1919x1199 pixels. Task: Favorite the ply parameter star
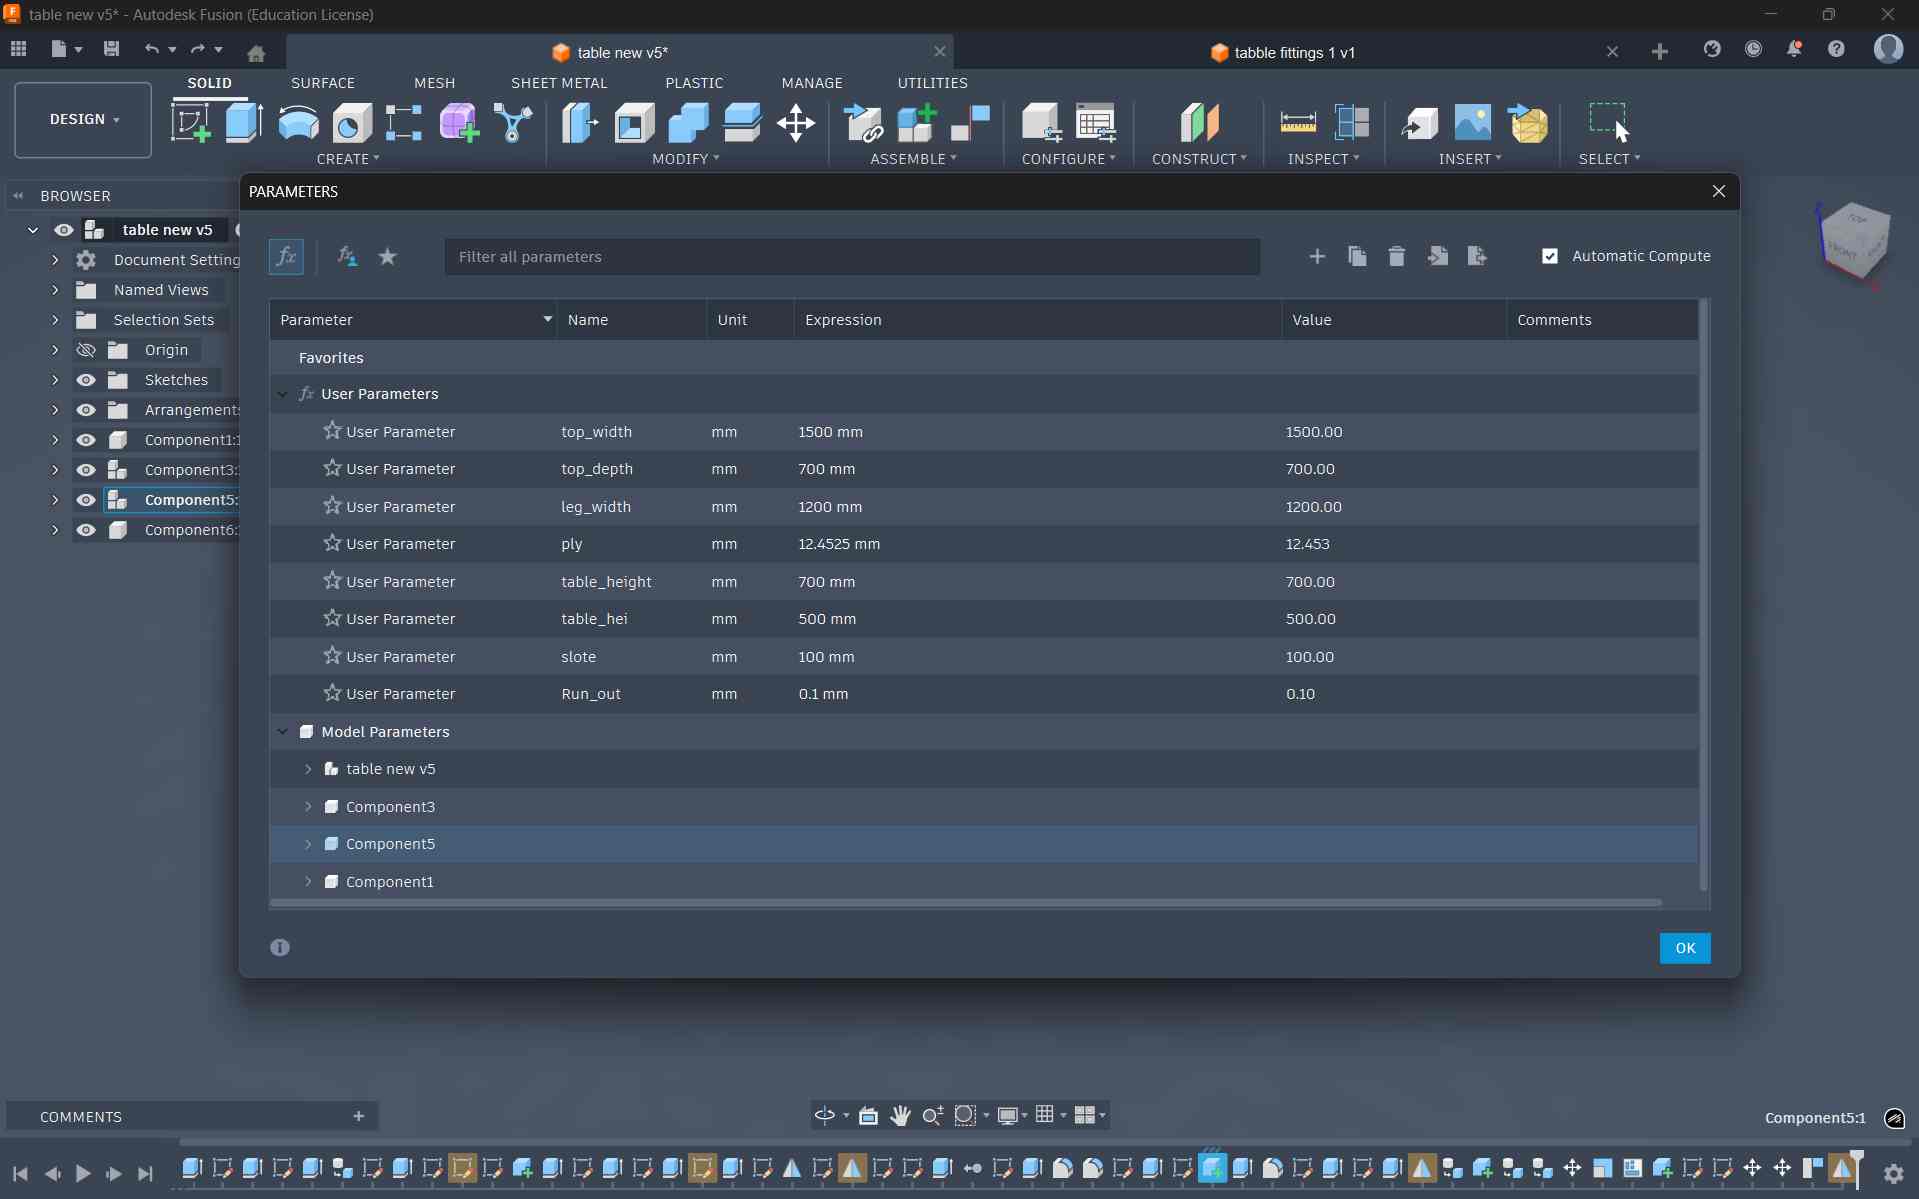(332, 543)
